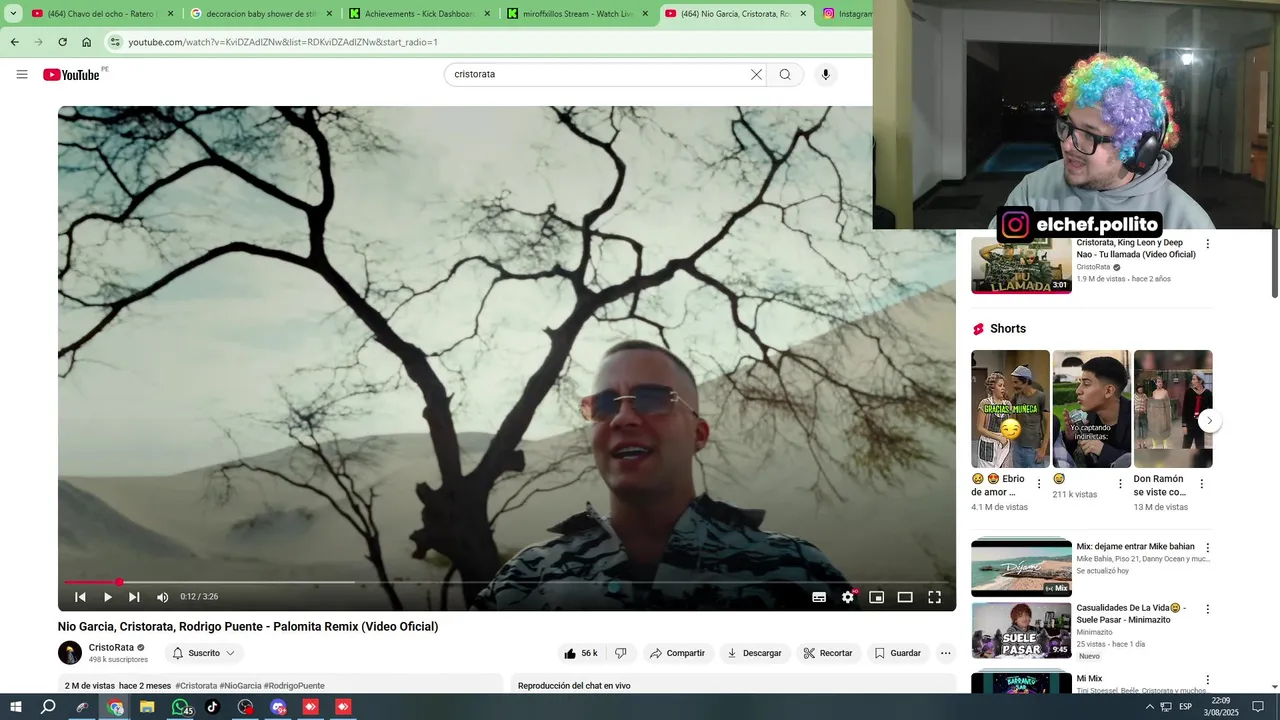
Task: Click the CristoRata channel name link
Action: click(x=111, y=647)
